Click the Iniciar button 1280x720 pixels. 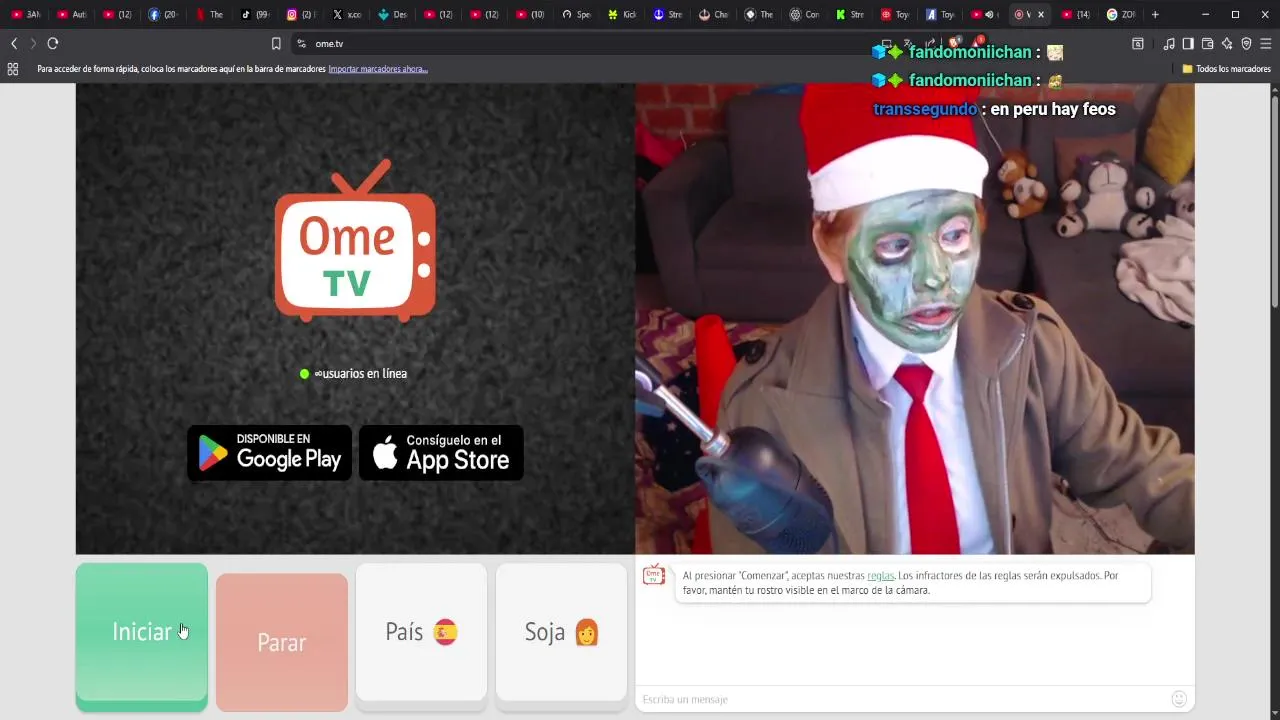click(x=142, y=632)
